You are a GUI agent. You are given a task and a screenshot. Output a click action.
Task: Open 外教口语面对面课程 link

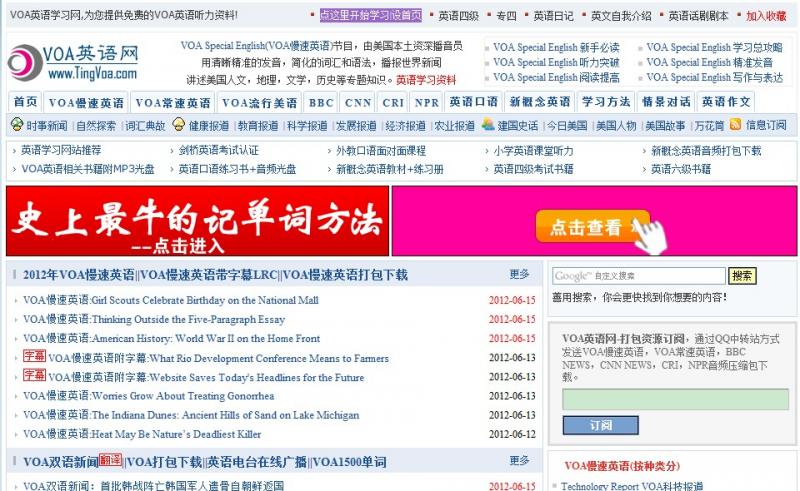tap(381, 151)
